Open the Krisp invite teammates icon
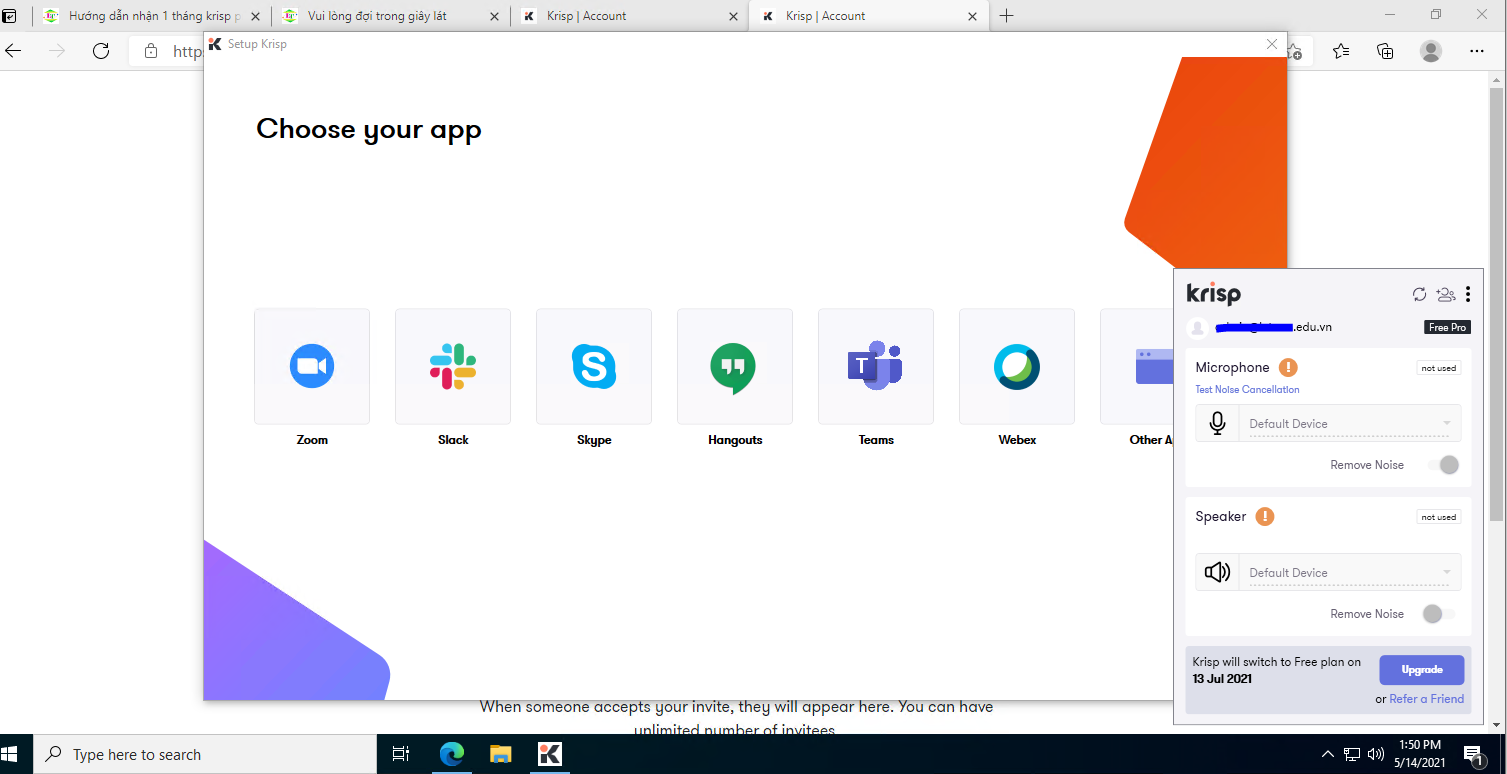Image resolution: width=1507 pixels, height=774 pixels. (1445, 294)
